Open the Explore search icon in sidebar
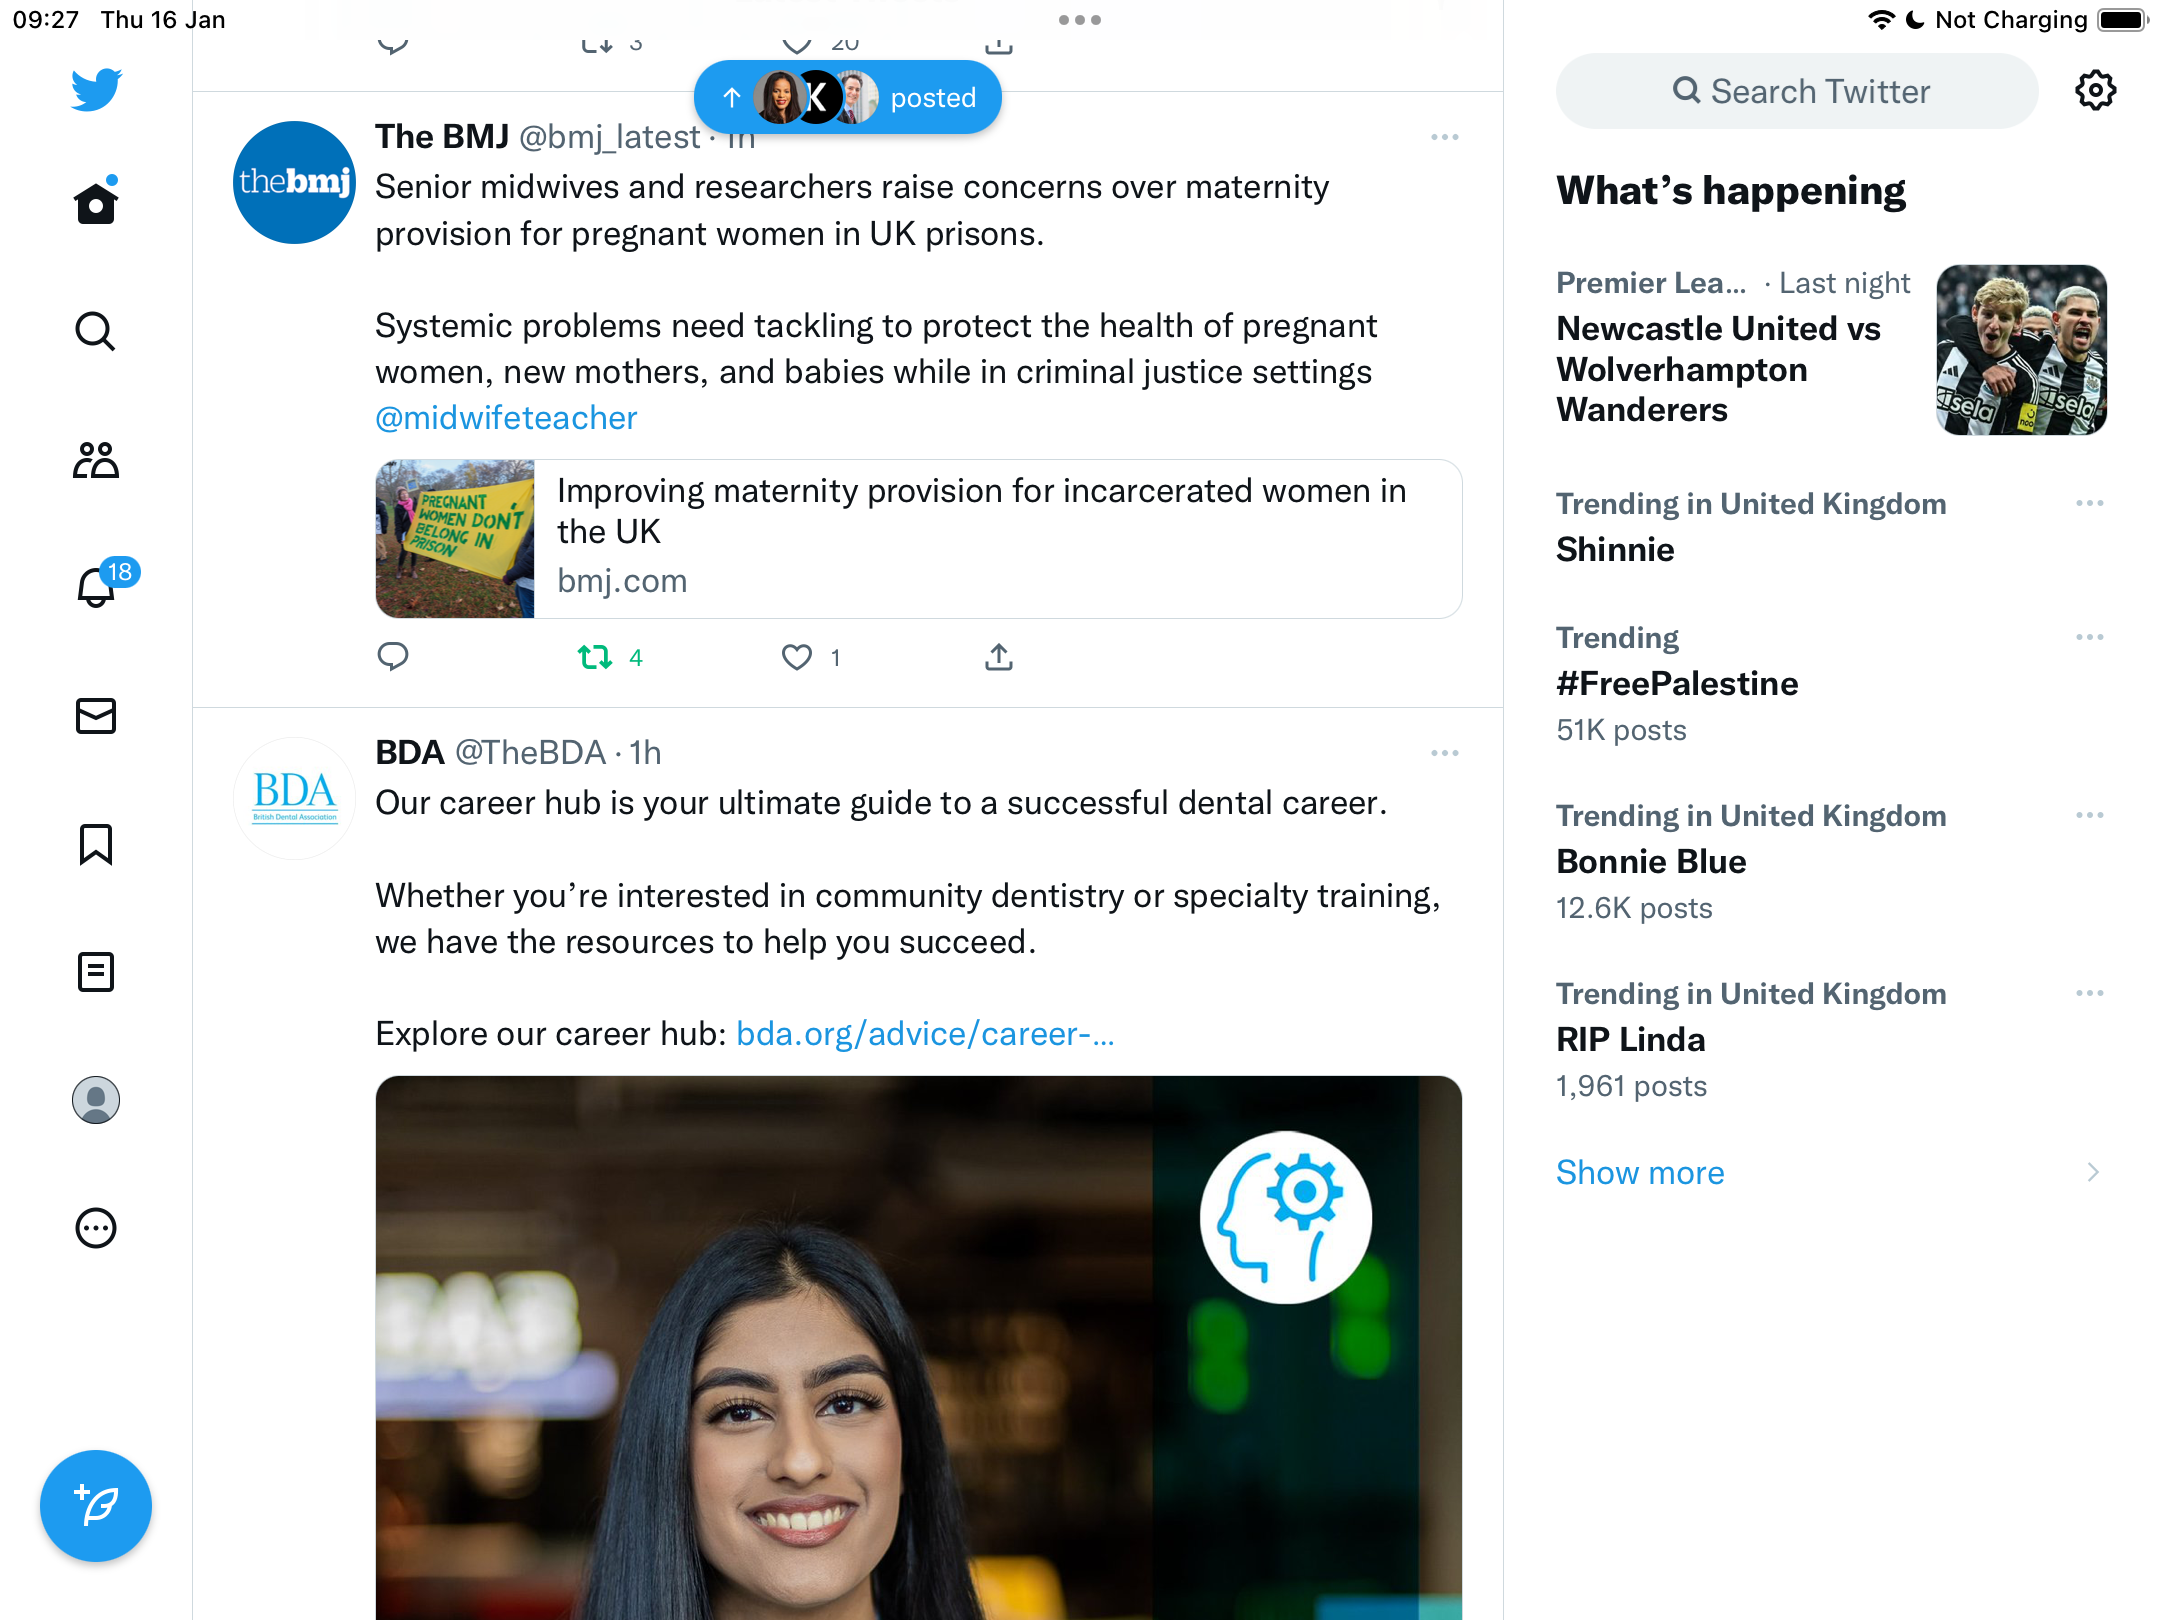Viewport: 2160px width, 1620px height. coord(96,331)
